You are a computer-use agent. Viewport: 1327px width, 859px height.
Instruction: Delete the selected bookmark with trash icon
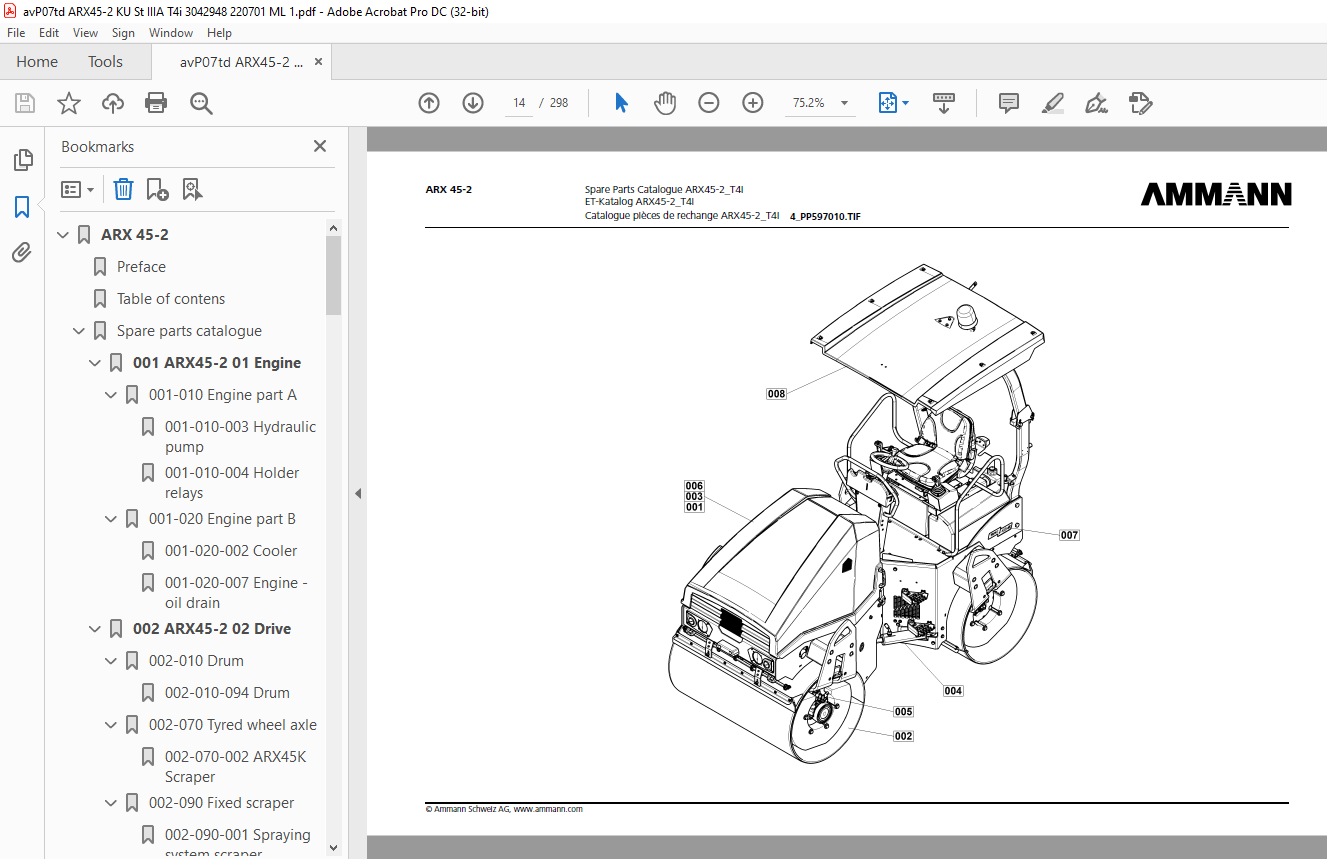(x=123, y=189)
